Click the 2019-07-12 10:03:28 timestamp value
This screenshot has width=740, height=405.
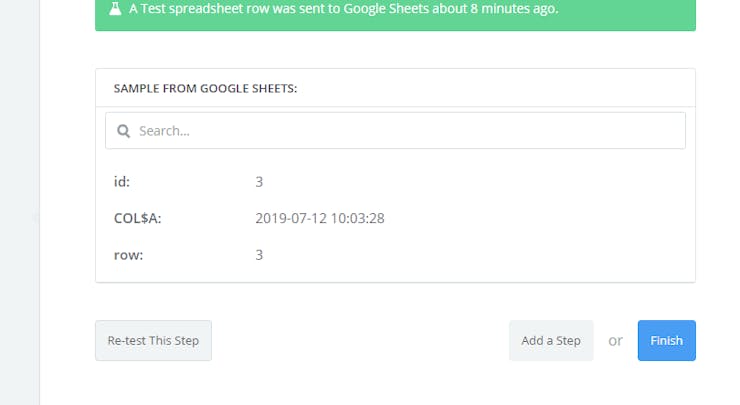pos(320,218)
